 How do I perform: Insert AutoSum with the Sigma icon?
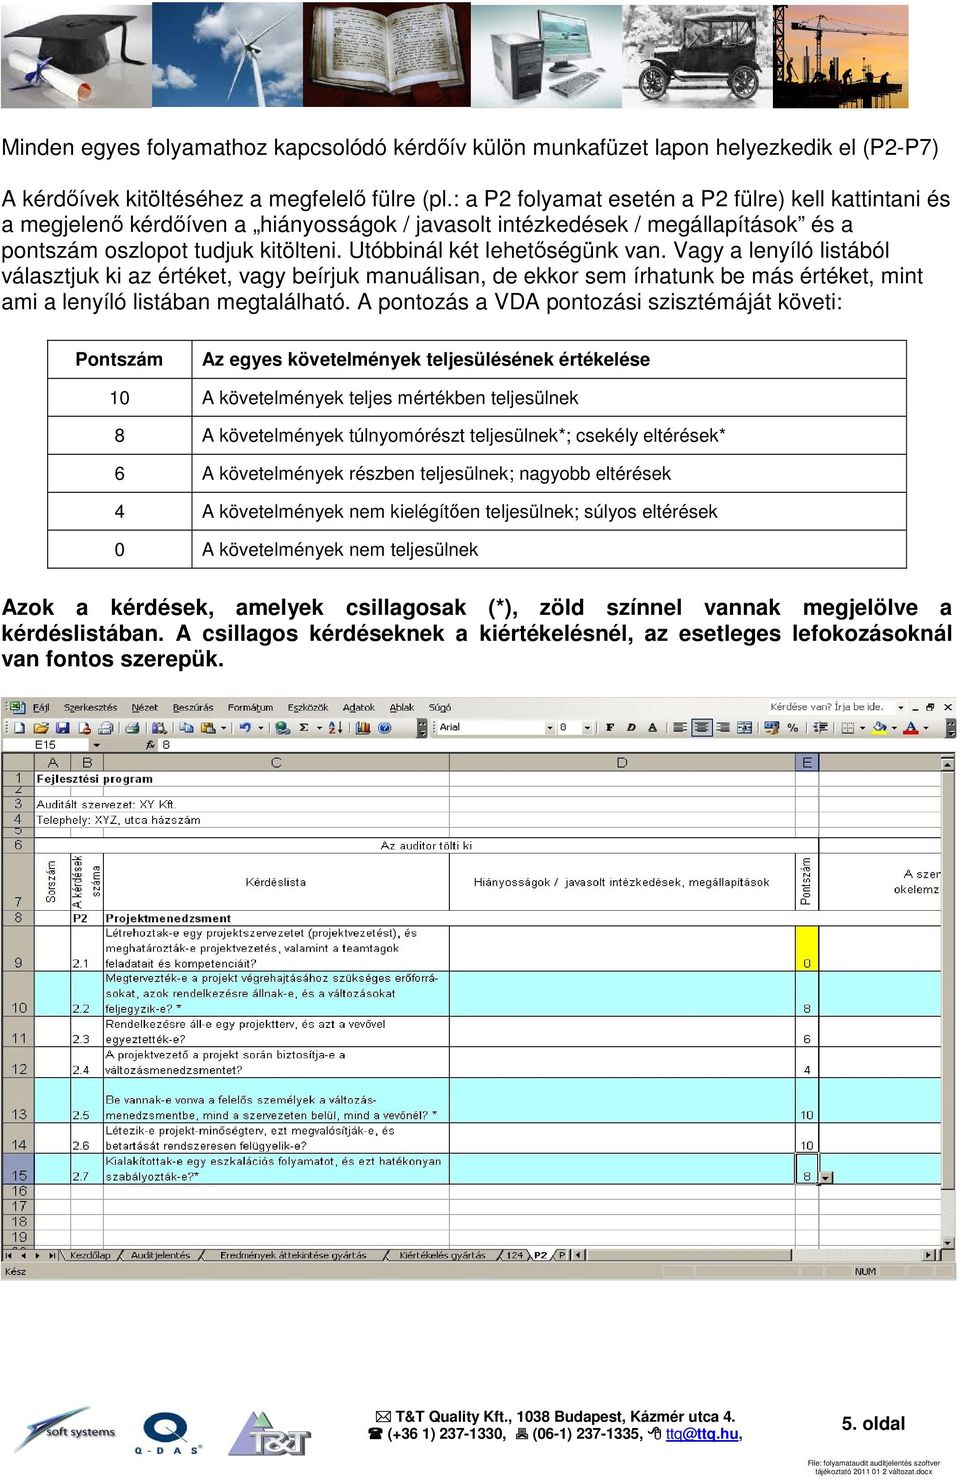click(x=303, y=728)
